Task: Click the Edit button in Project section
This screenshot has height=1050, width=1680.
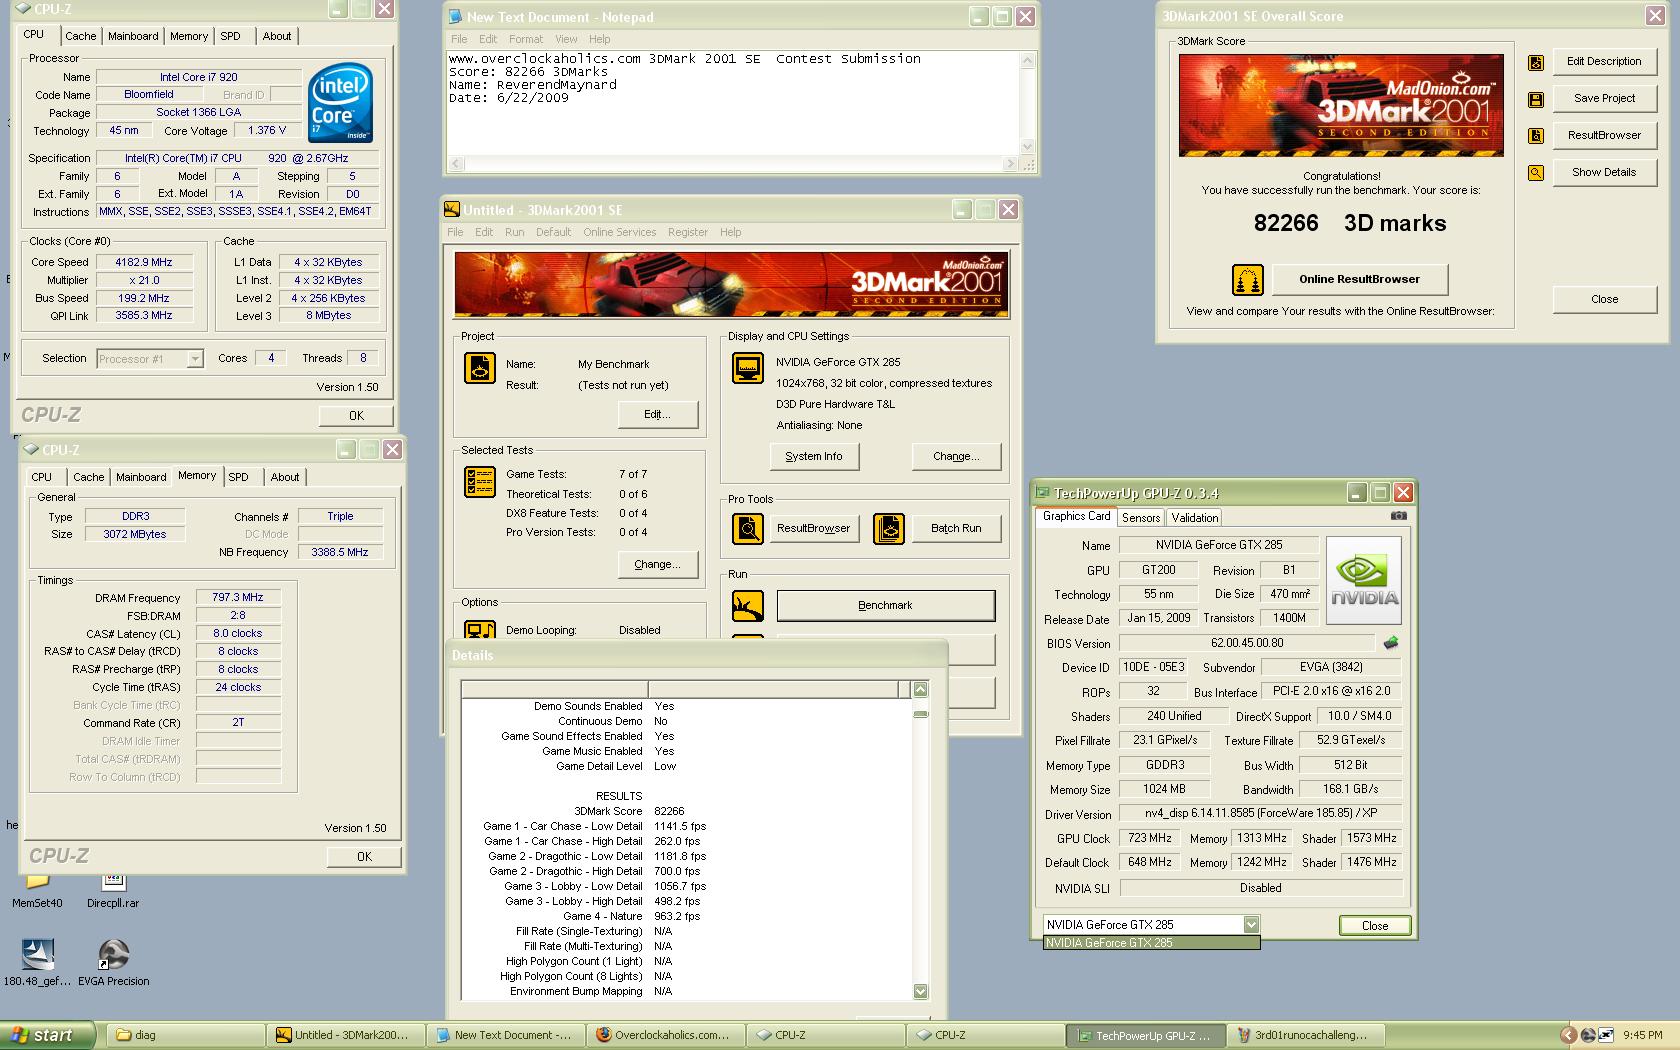Action: point(657,415)
